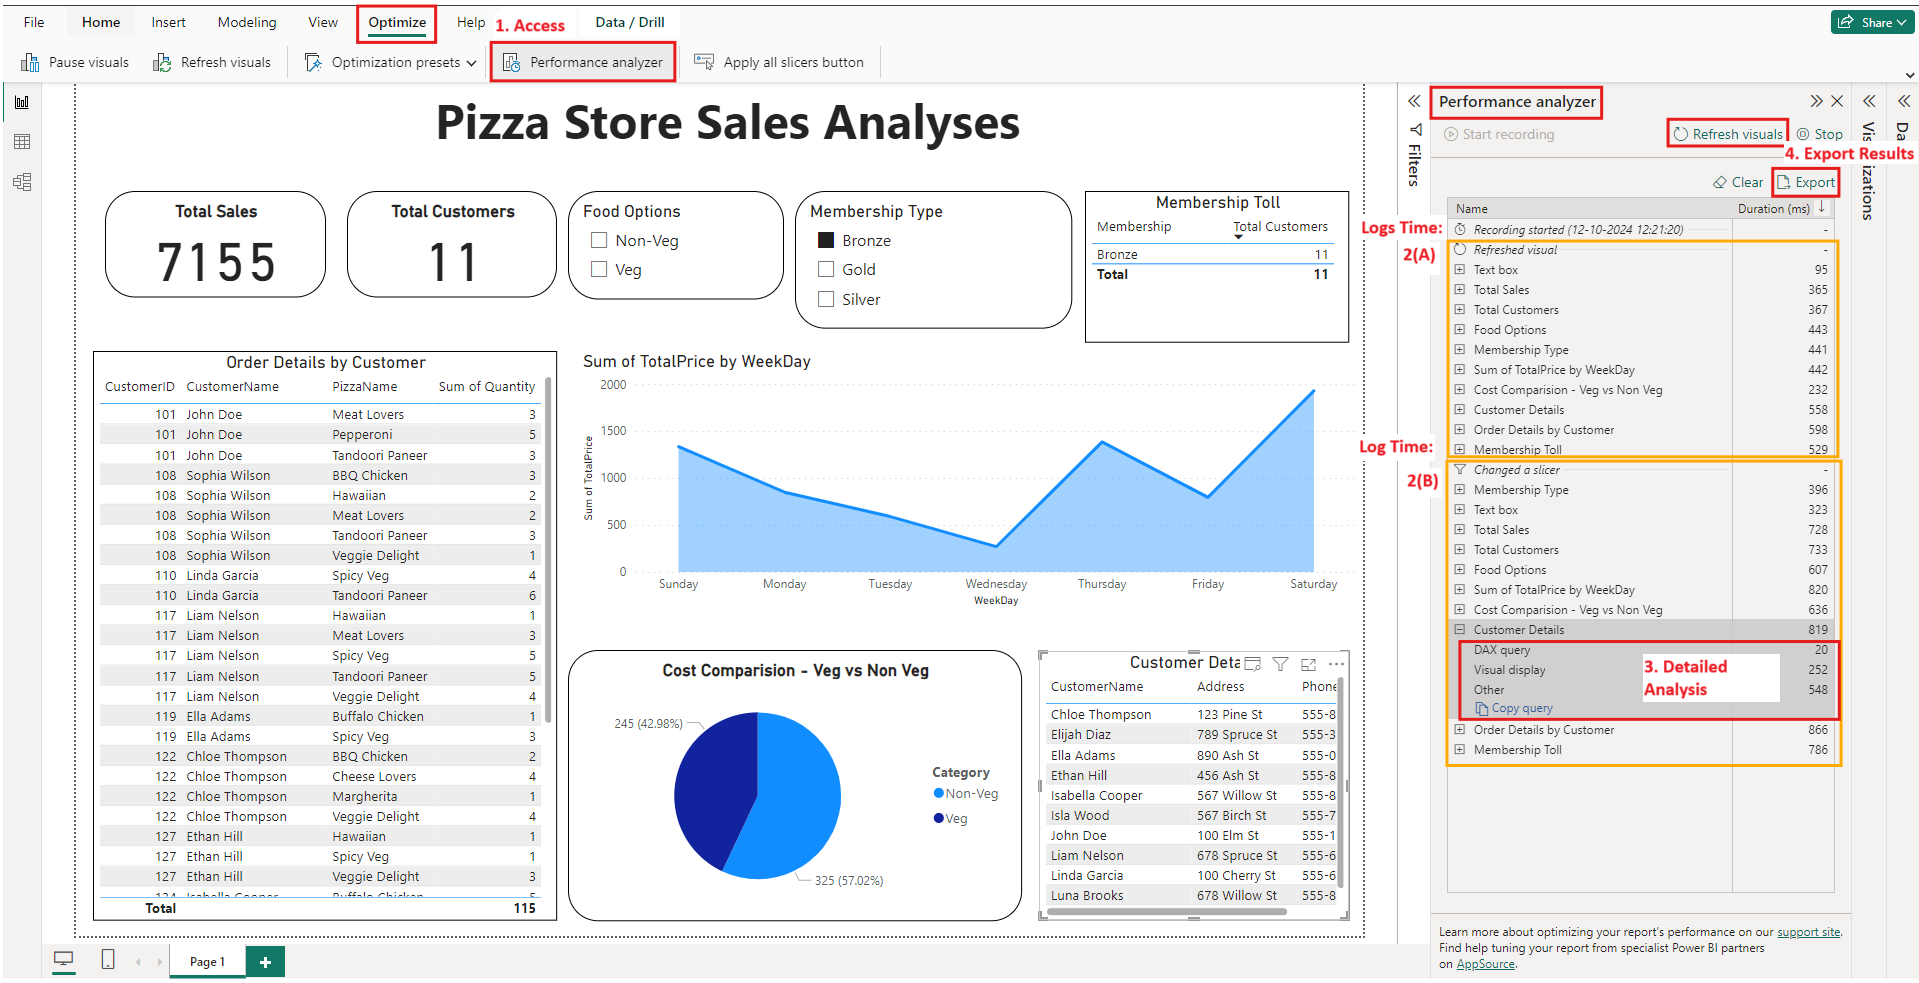
Task: Open the AppSource link
Action: point(1485,964)
